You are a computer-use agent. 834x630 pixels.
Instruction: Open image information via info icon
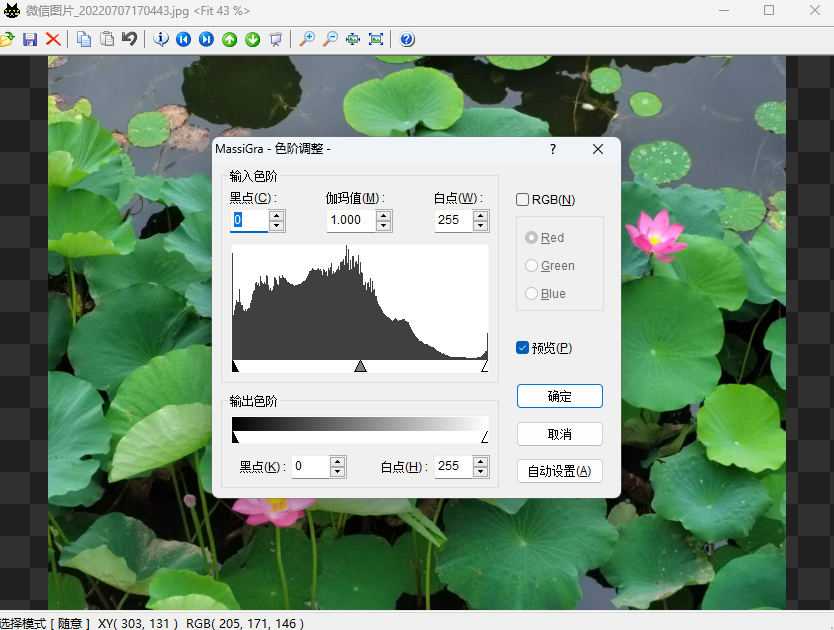click(161, 39)
